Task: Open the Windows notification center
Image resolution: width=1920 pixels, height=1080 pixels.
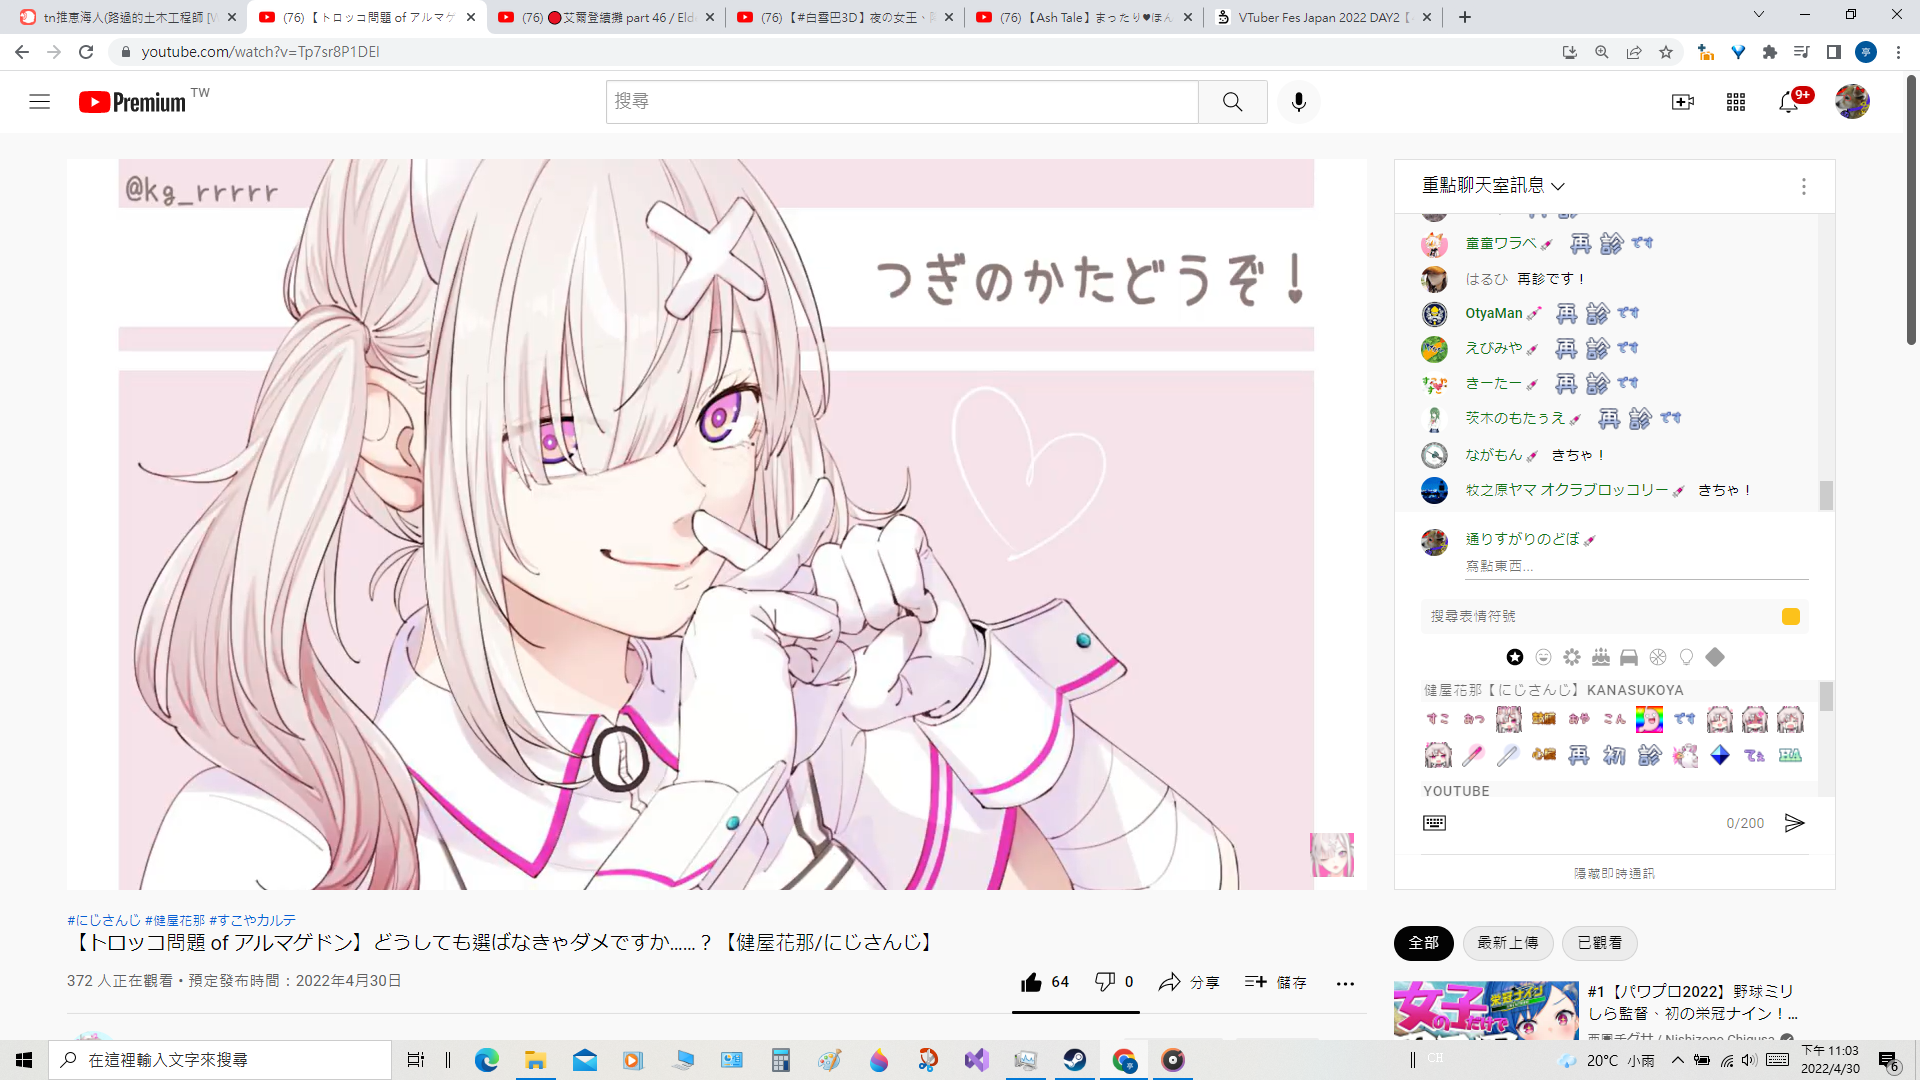Action: 1888,1061
